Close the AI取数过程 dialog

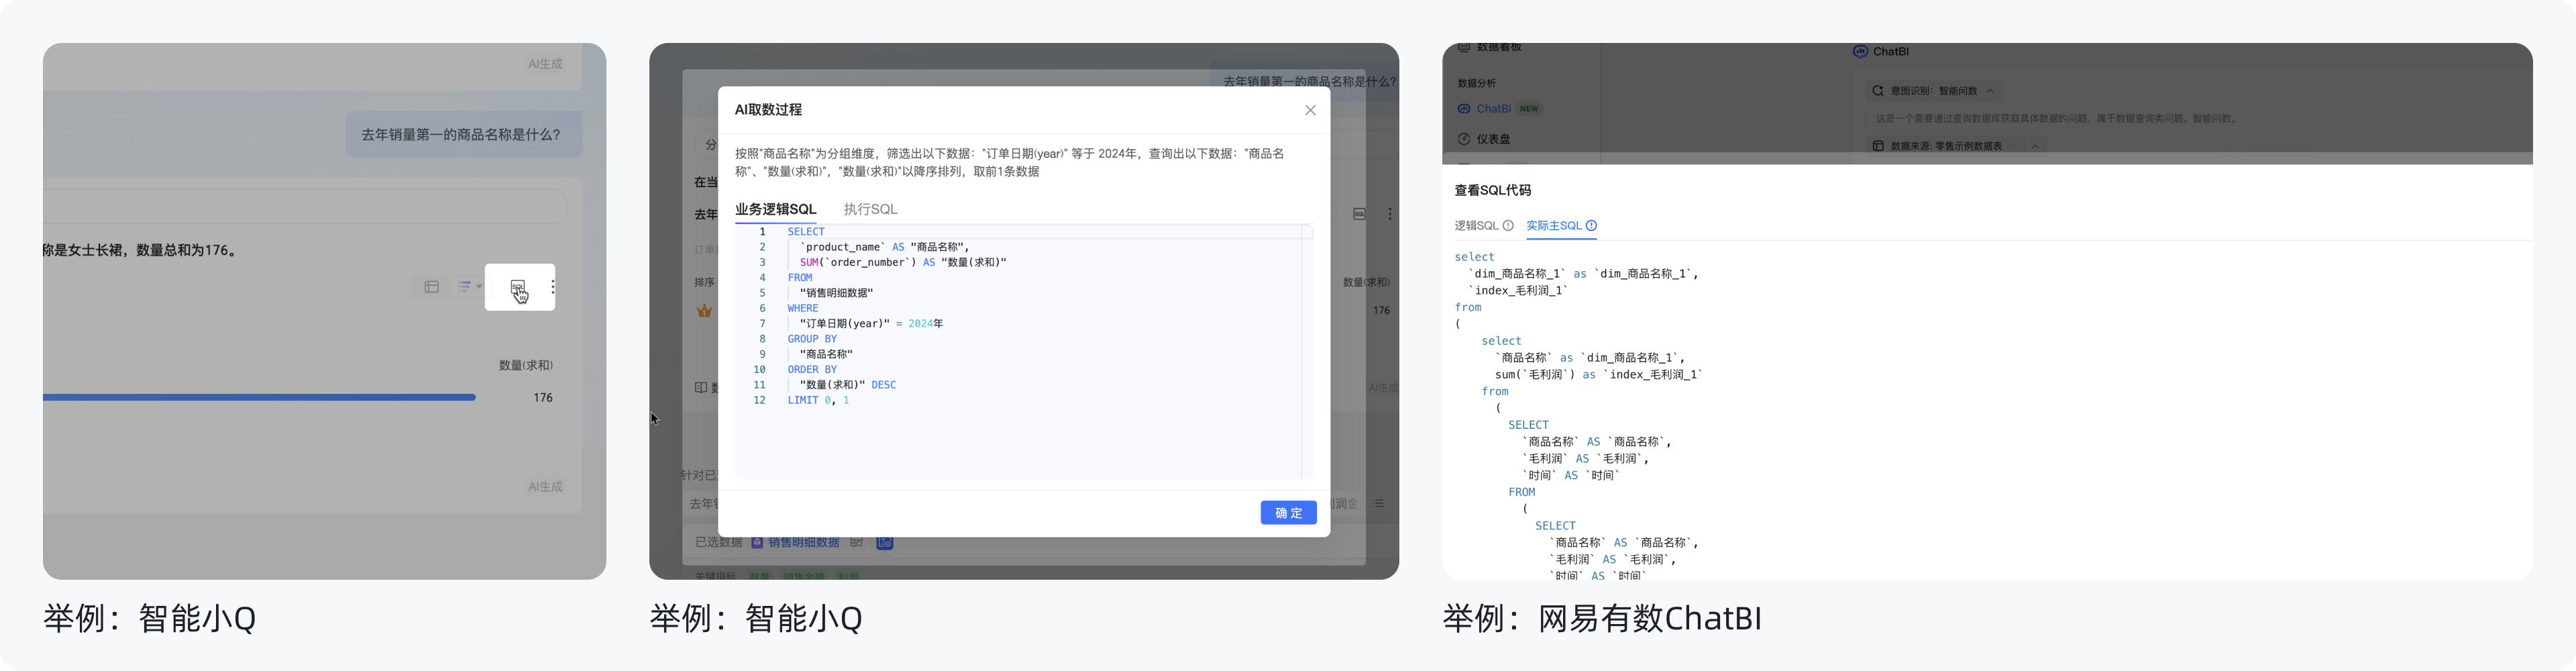tap(1310, 110)
